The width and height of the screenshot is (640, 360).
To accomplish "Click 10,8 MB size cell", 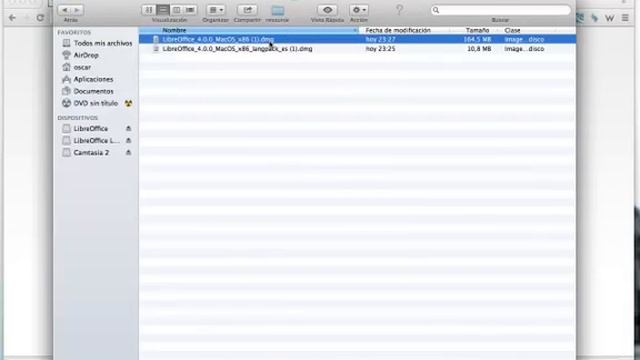I will [479, 49].
